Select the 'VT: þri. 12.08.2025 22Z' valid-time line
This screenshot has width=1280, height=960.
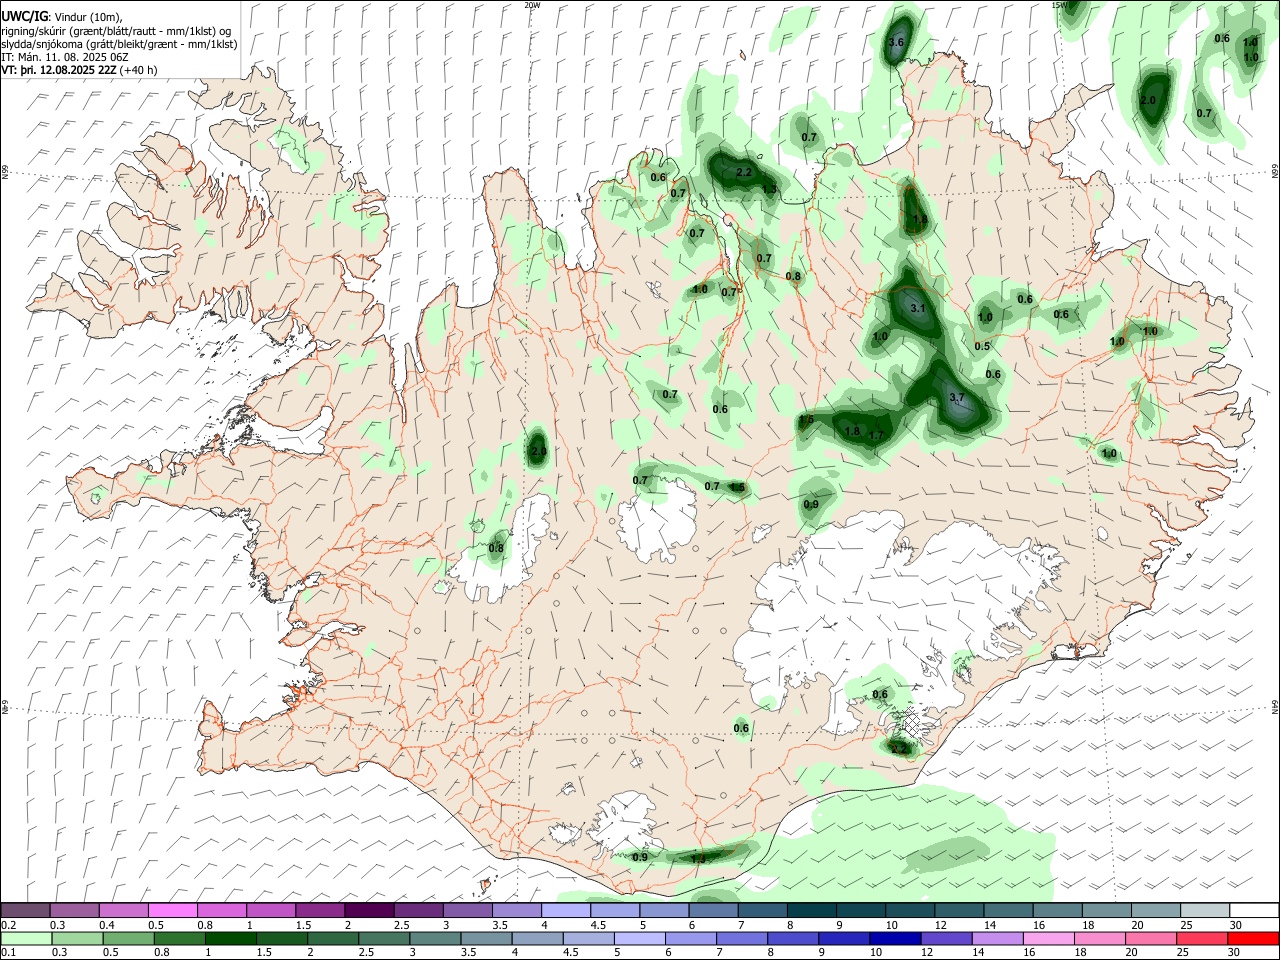click(59, 70)
